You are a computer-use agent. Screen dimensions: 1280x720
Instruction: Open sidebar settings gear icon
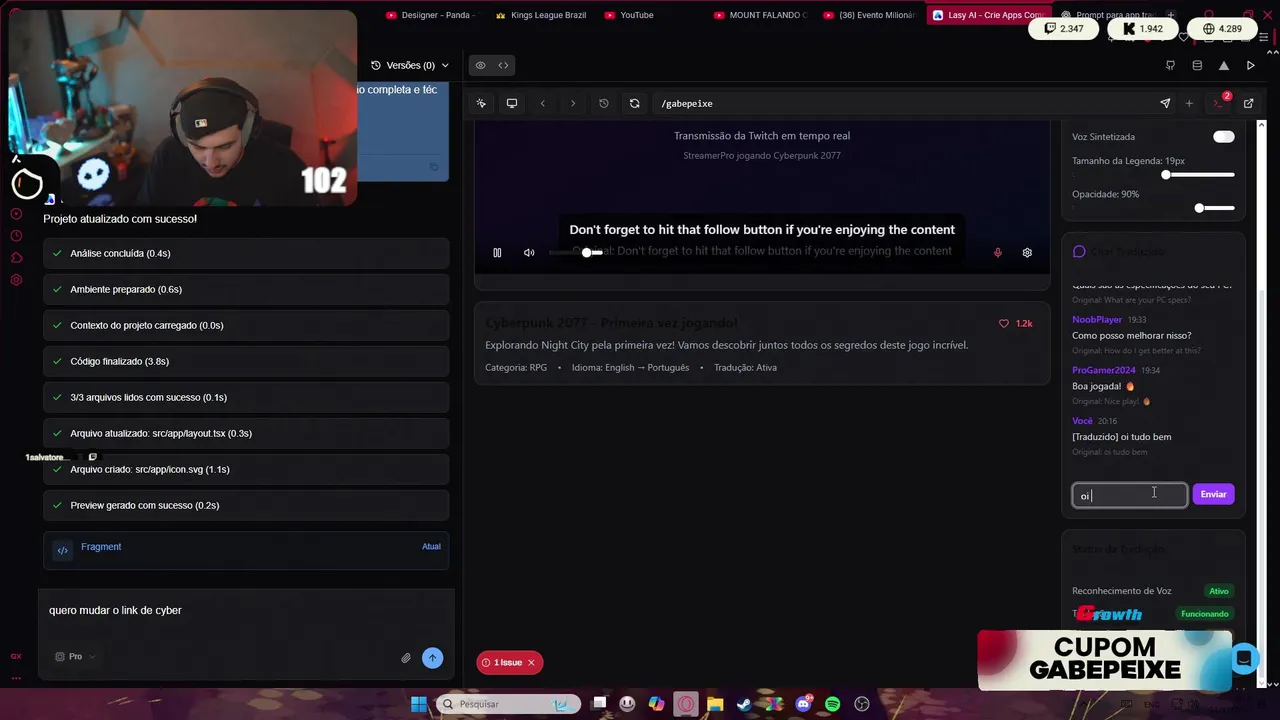pos(16,280)
